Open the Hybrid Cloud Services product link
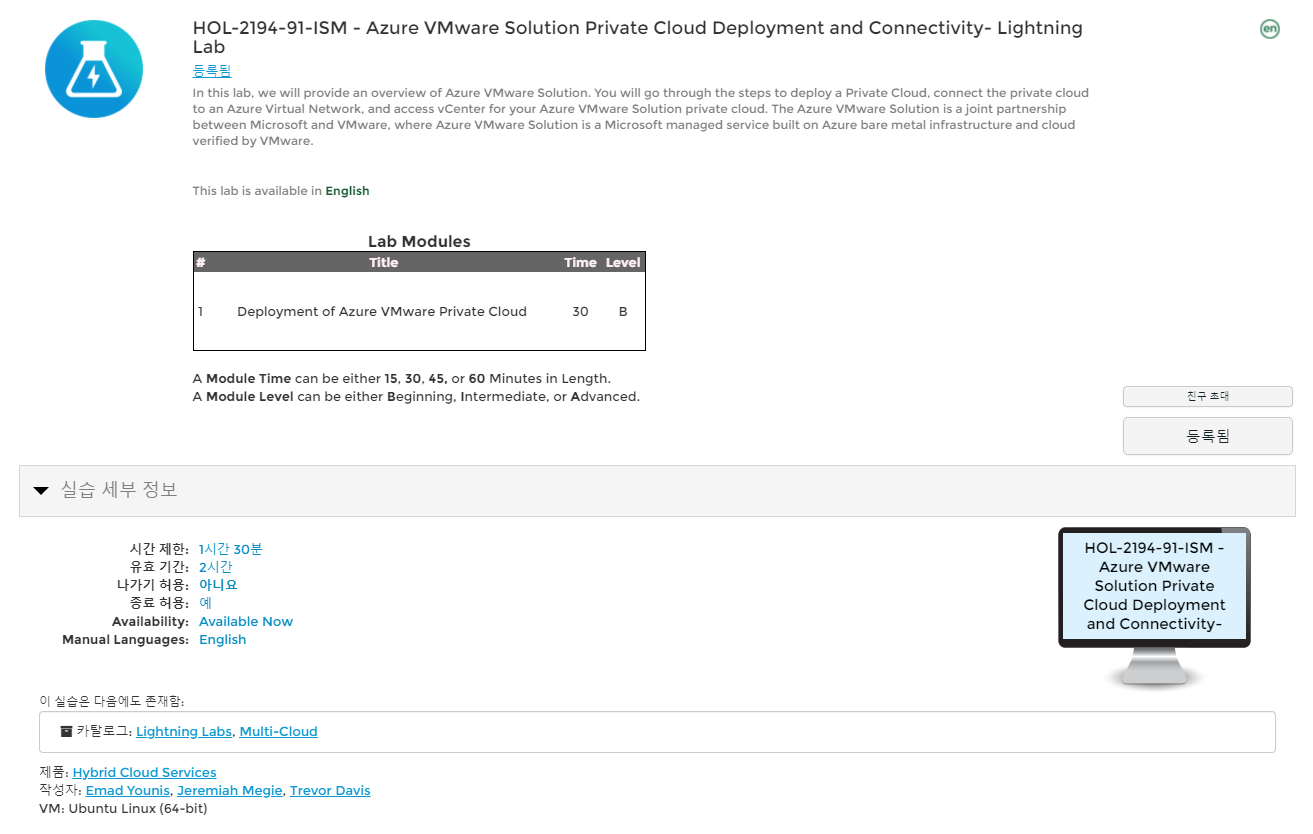Screen dimensions: 1313x834 [x=144, y=773]
